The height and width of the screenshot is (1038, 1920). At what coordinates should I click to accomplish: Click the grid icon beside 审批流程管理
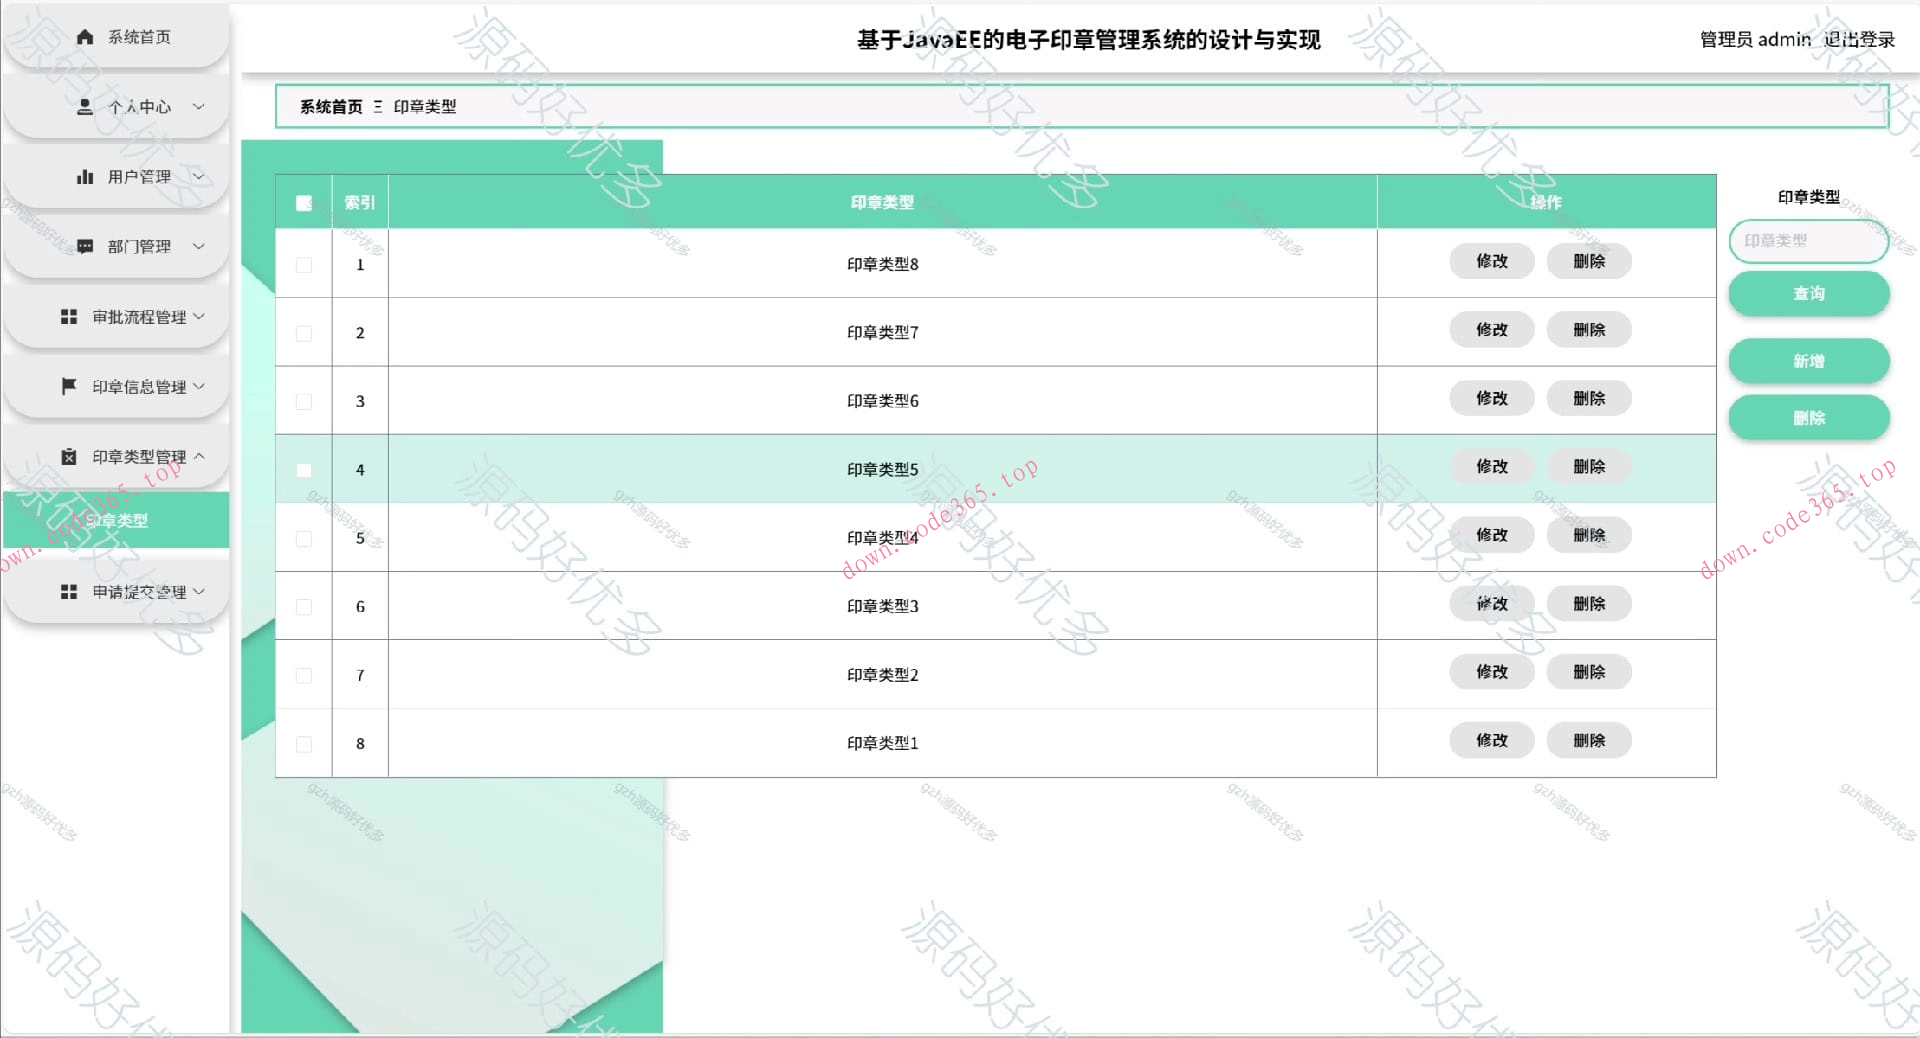68,316
